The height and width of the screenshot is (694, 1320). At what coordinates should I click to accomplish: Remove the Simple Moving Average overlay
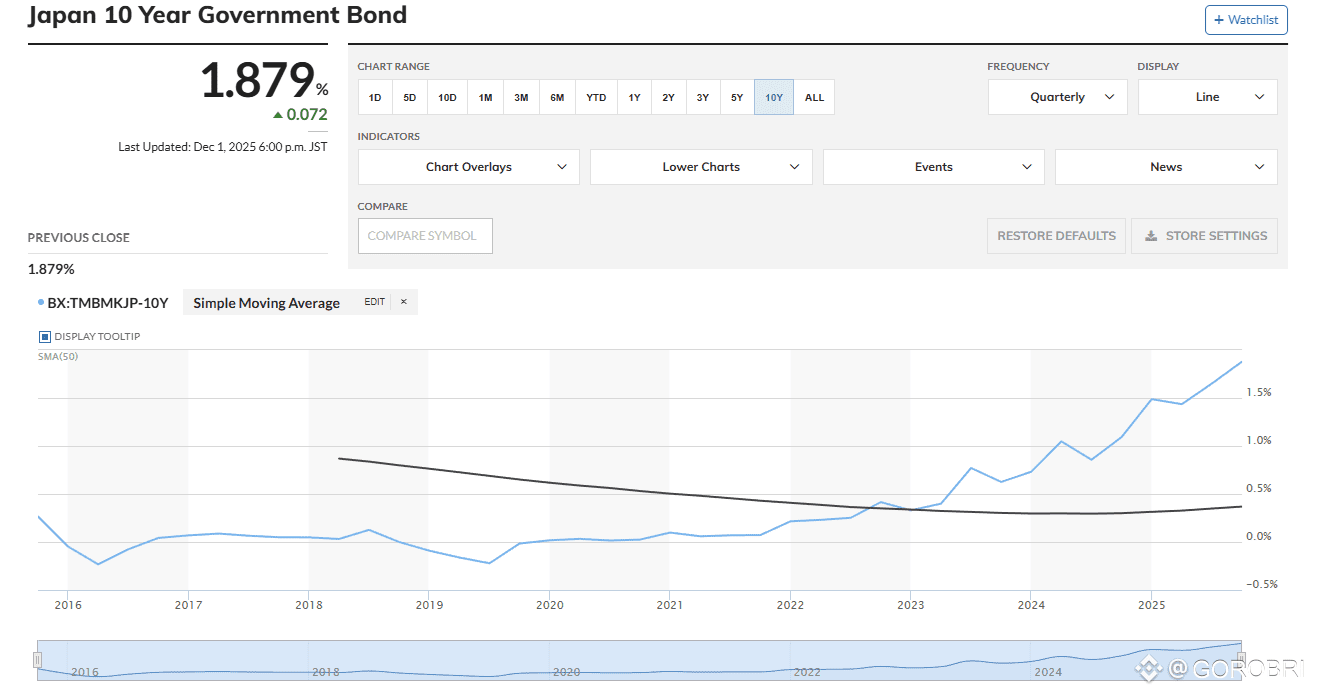[x=404, y=302]
